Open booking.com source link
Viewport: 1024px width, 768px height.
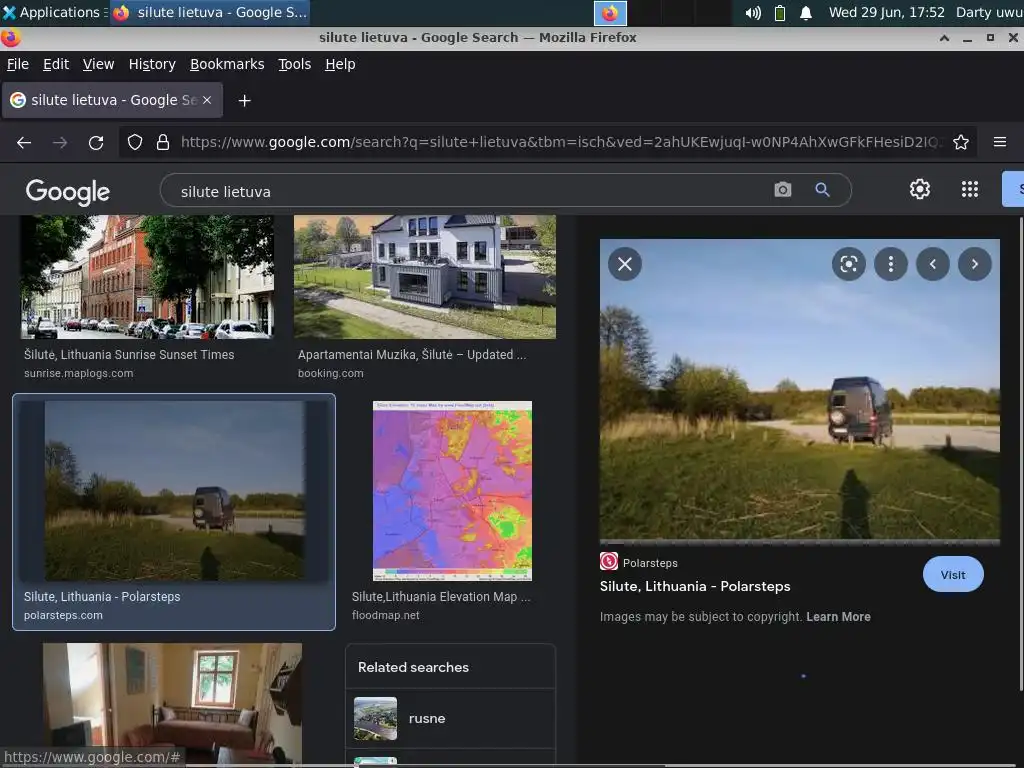click(x=330, y=374)
